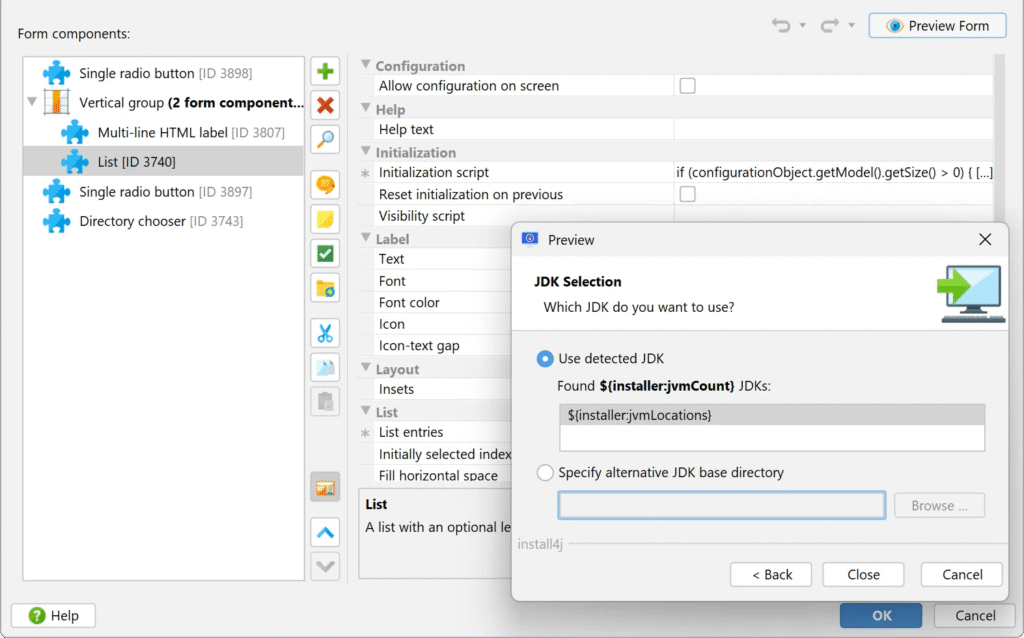Click the Preview Form button
Viewport: 1024px width, 638px height.
pyautogui.click(x=937, y=26)
